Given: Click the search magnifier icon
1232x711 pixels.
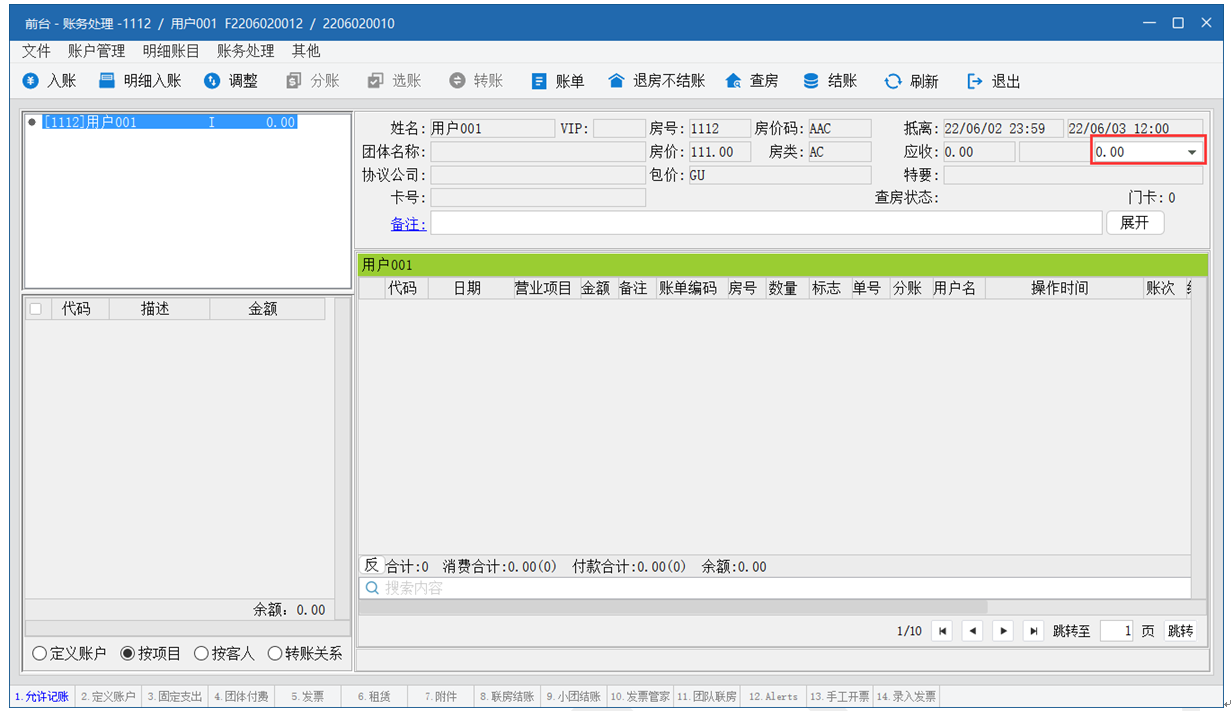Looking at the screenshot, I should pyautogui.click(x=372, y=588).
